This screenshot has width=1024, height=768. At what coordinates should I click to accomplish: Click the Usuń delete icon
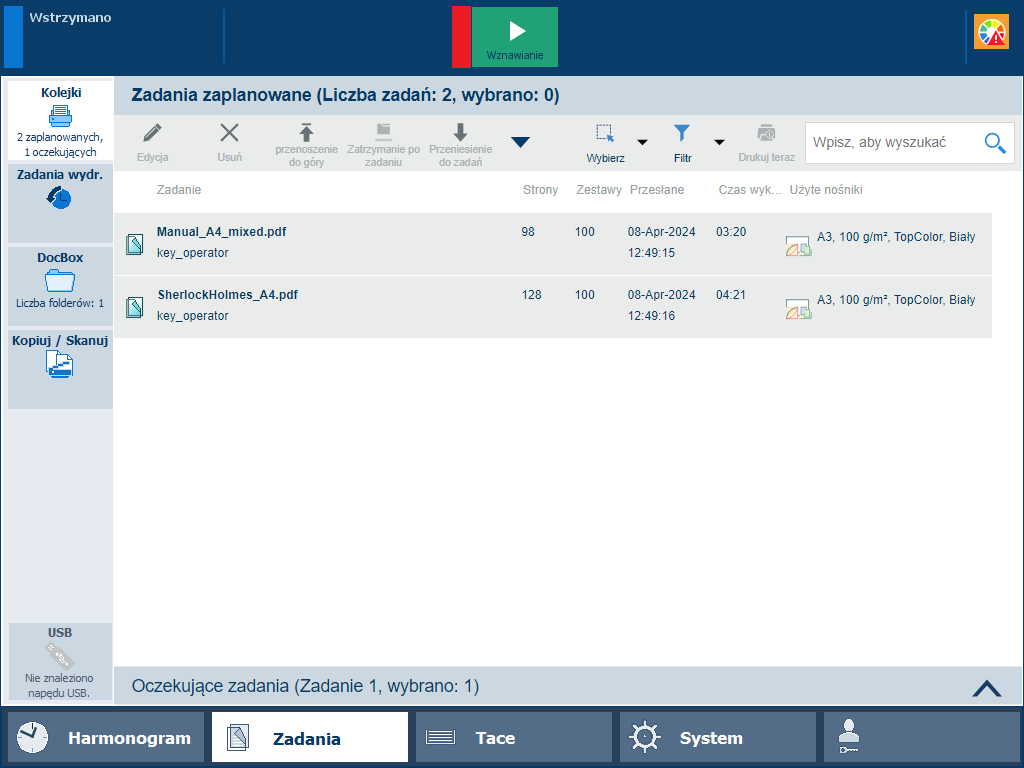point(229,133)
